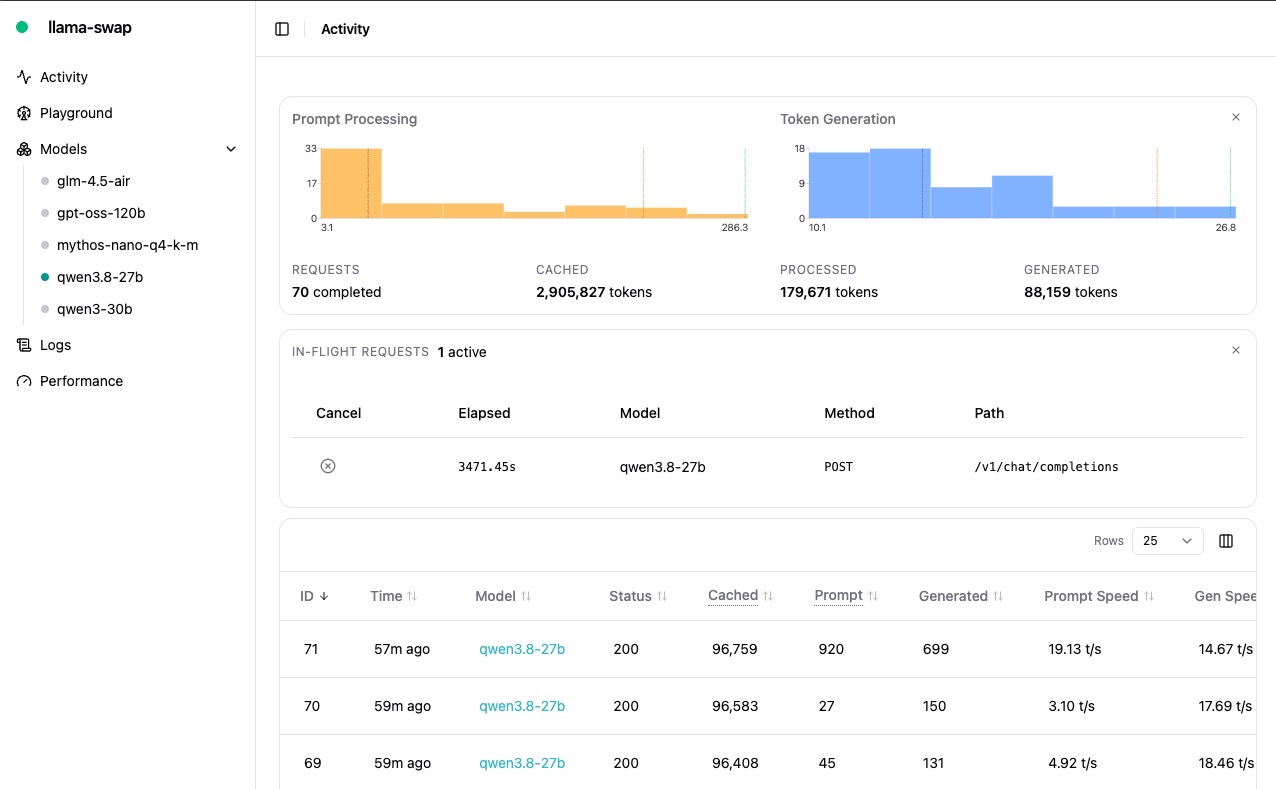Viewport: 1276px width, 789px height.
Task: Sort table by Prompt Speed column
Action: [x=1099, y=596]
